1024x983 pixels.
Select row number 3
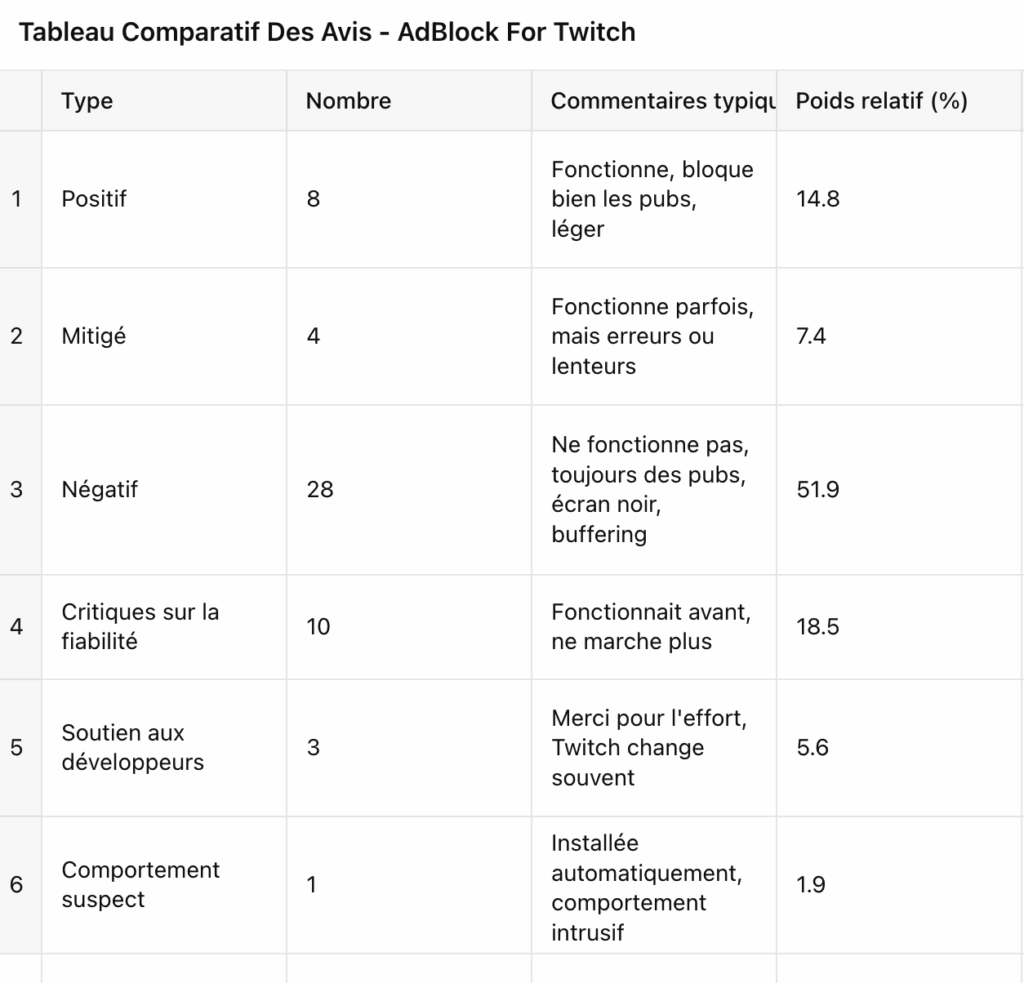click(20, 490)
